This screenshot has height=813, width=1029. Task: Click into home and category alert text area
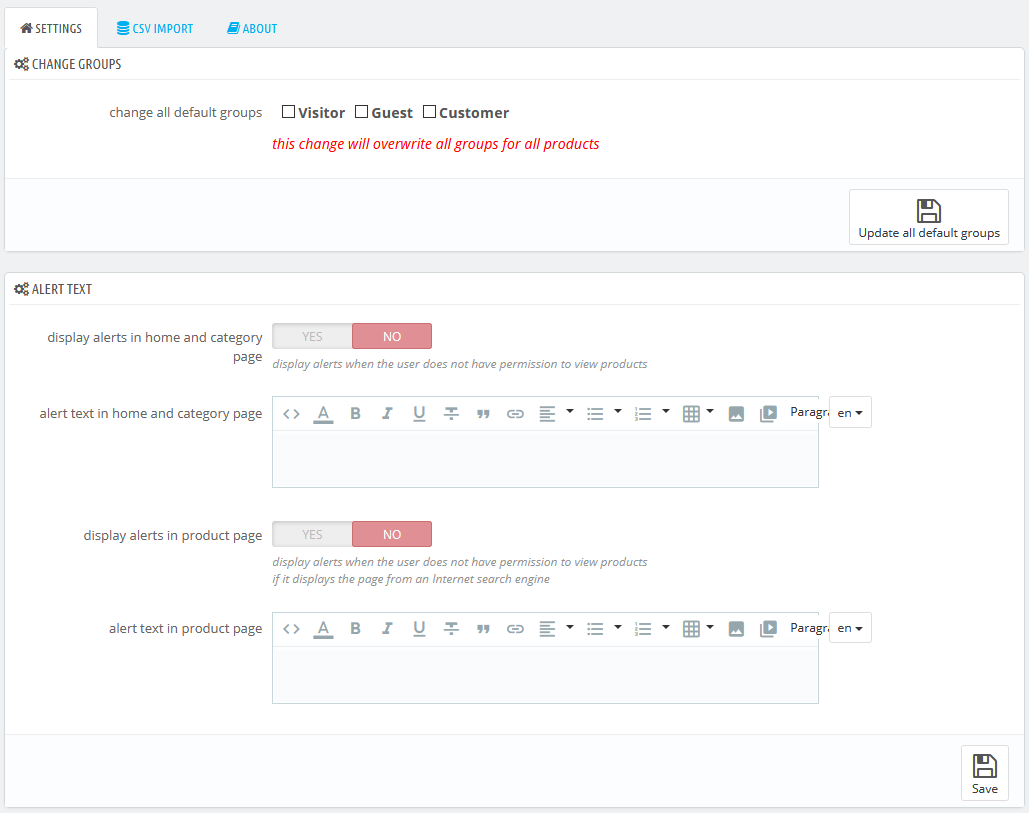pos(545,459)
